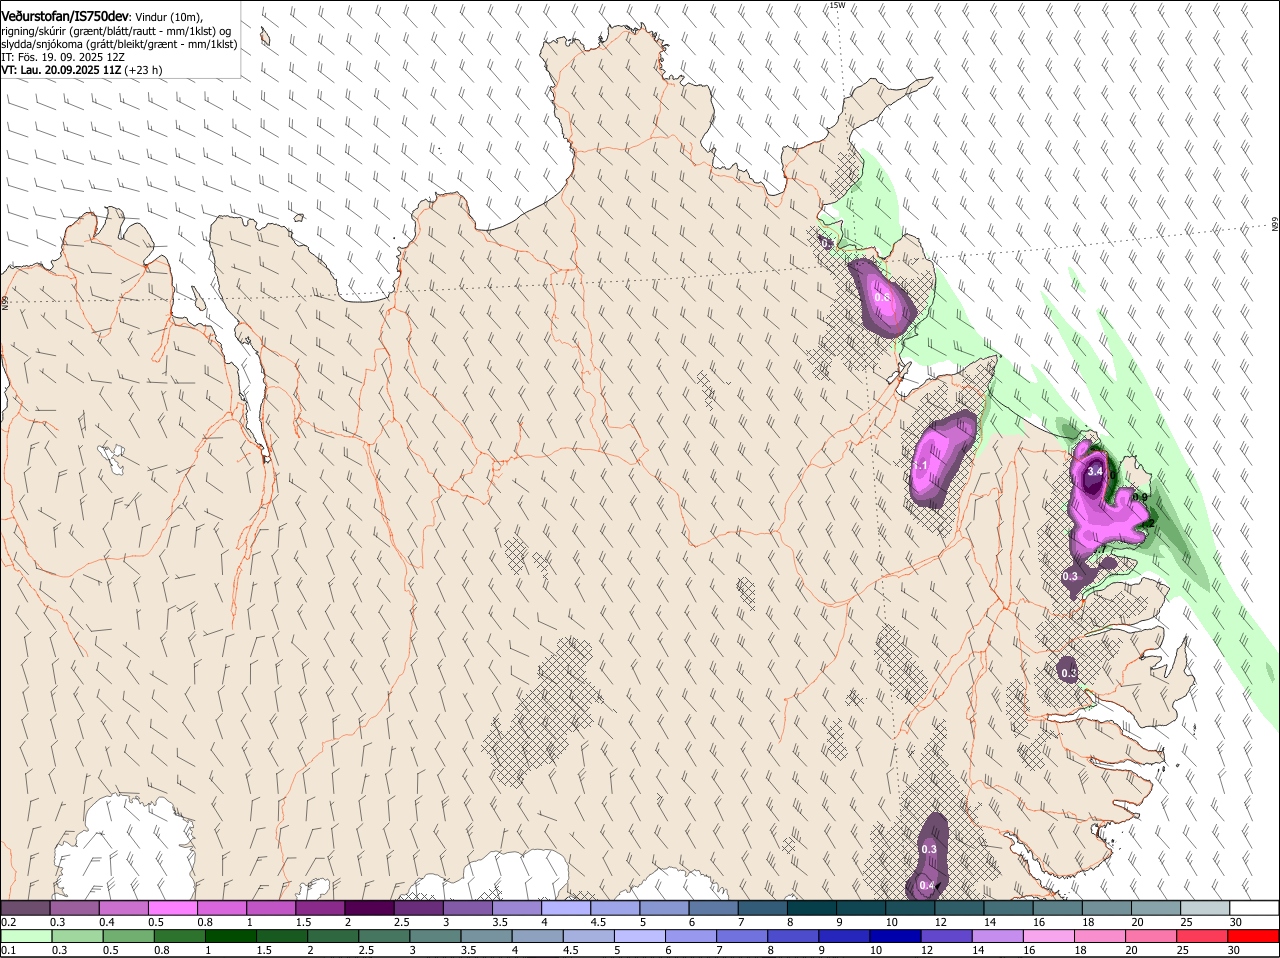Select the bottom-row lavender swatch between 5 and 6
Image resolution: width=1280 pixels, height=958 pixels.
[x=641, y=936]
